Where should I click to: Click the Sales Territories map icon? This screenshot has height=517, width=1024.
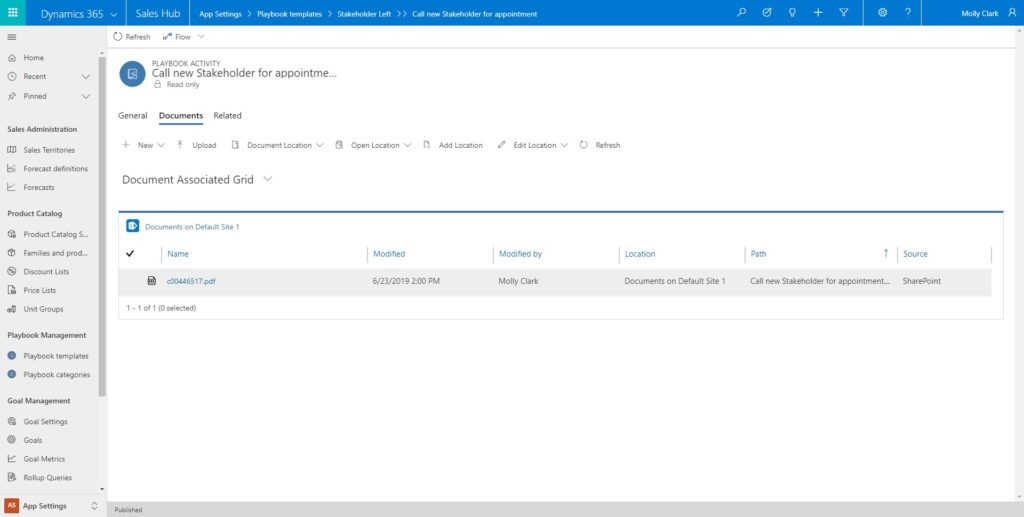[x=11, y=149]
